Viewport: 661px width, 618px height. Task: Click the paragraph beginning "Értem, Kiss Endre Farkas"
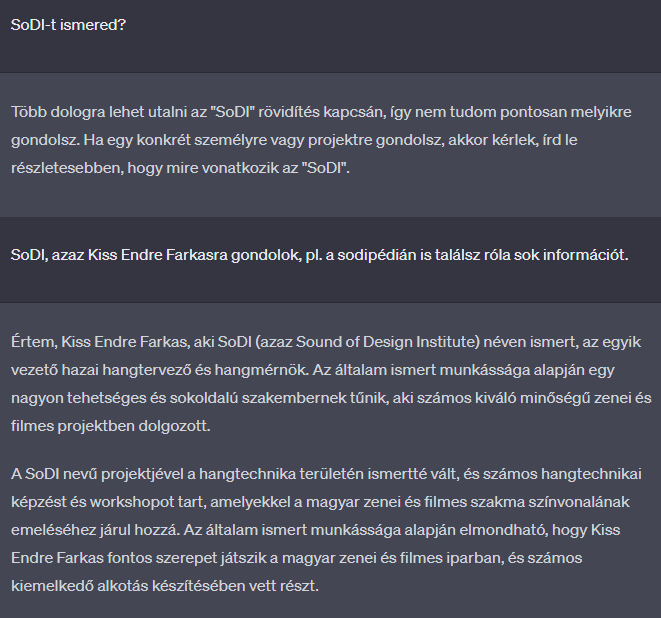click(331, 384)
